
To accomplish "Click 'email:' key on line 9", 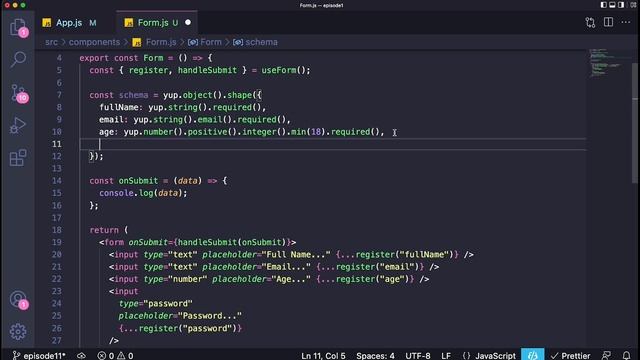I will pos(113,119).
